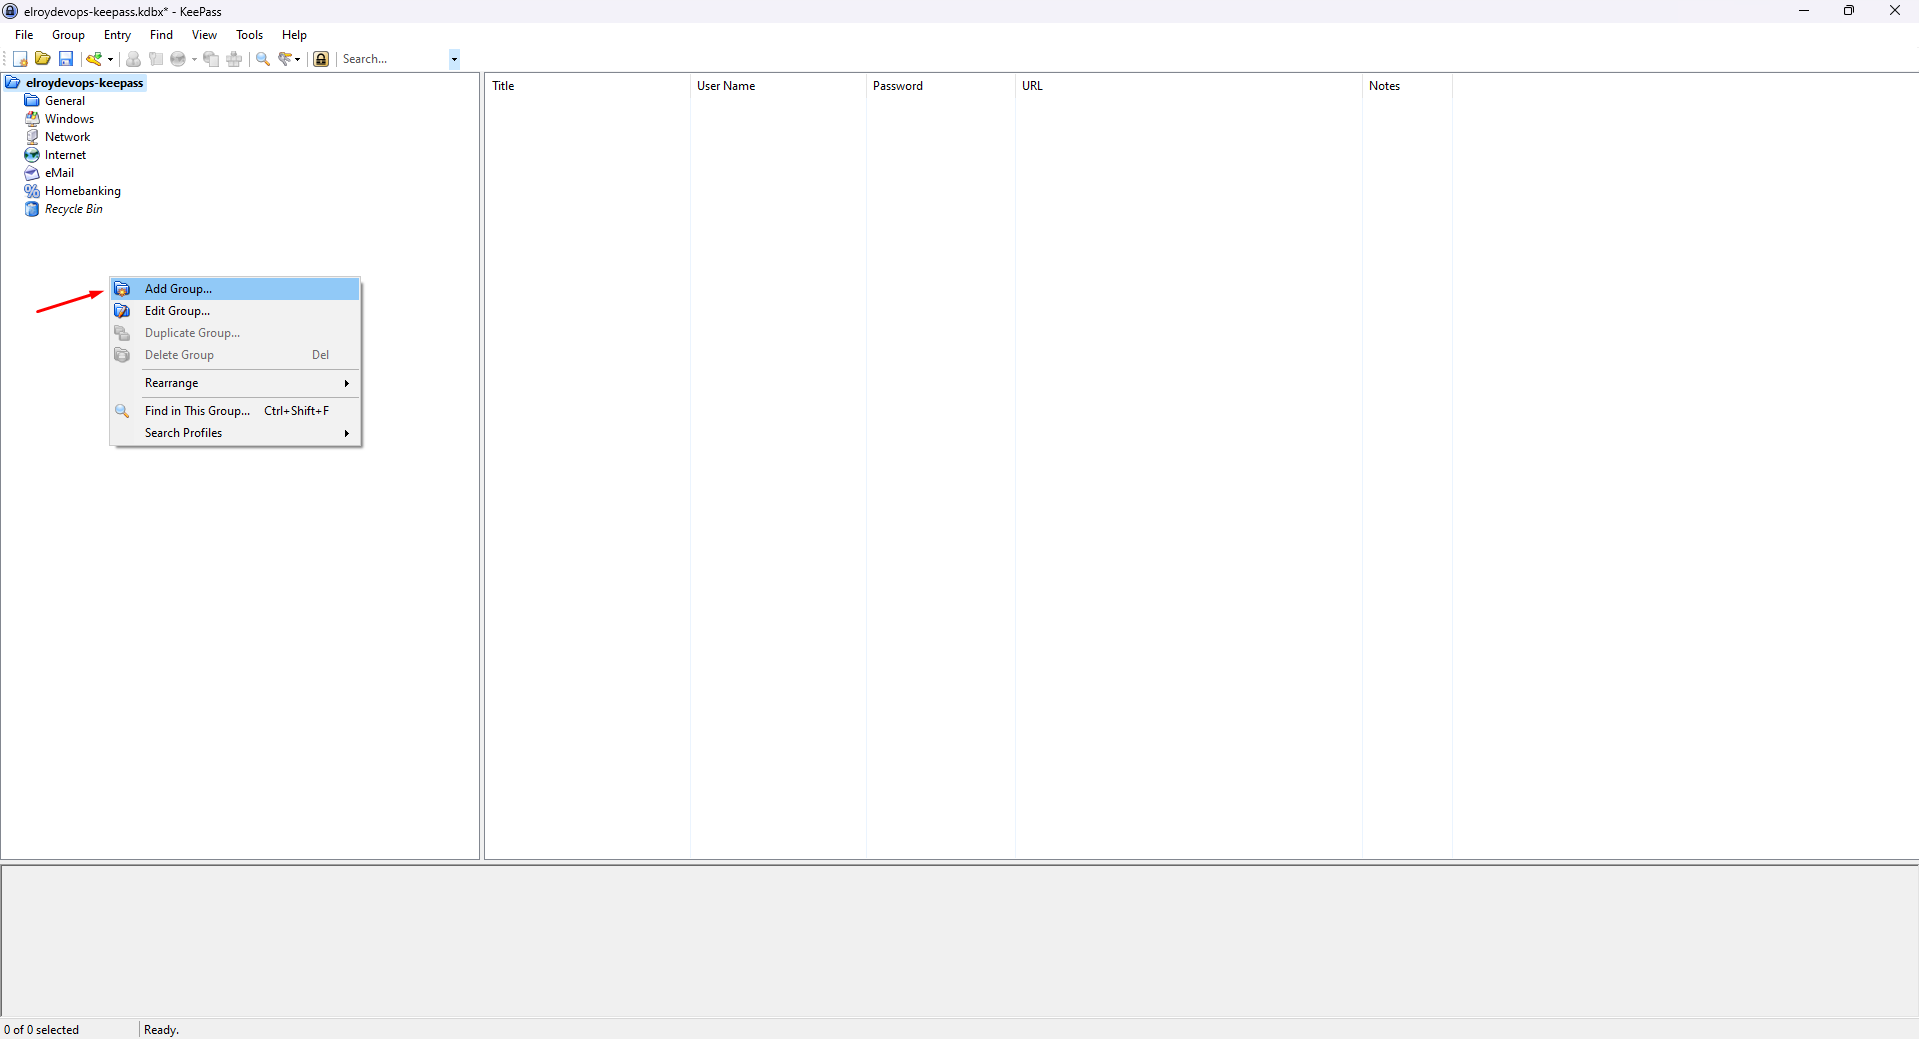Click the Copy Password toolbar icon
This screenshot has width=1919, height=1039.
pos(156,59)
